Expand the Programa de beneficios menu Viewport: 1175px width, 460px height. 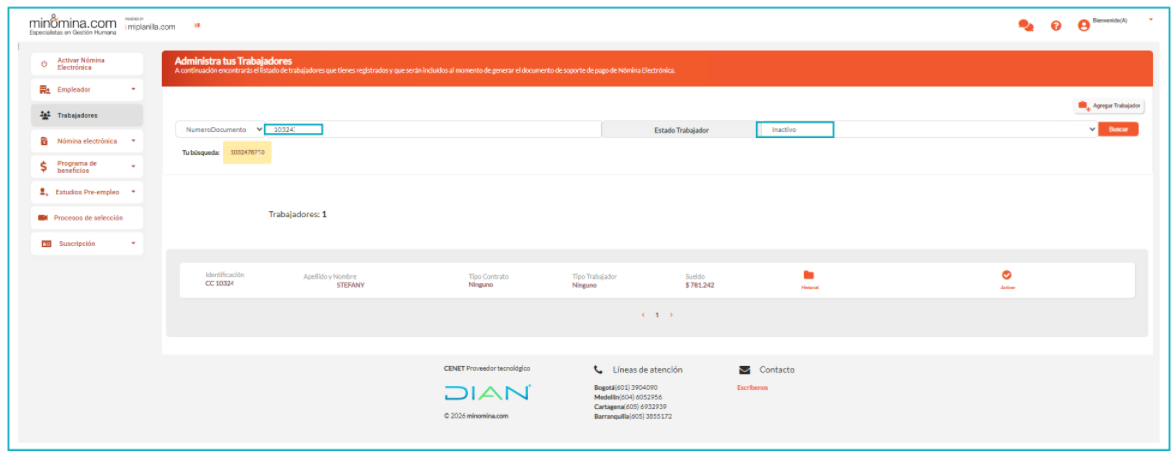pyautogui.click(x=87, y=167)
